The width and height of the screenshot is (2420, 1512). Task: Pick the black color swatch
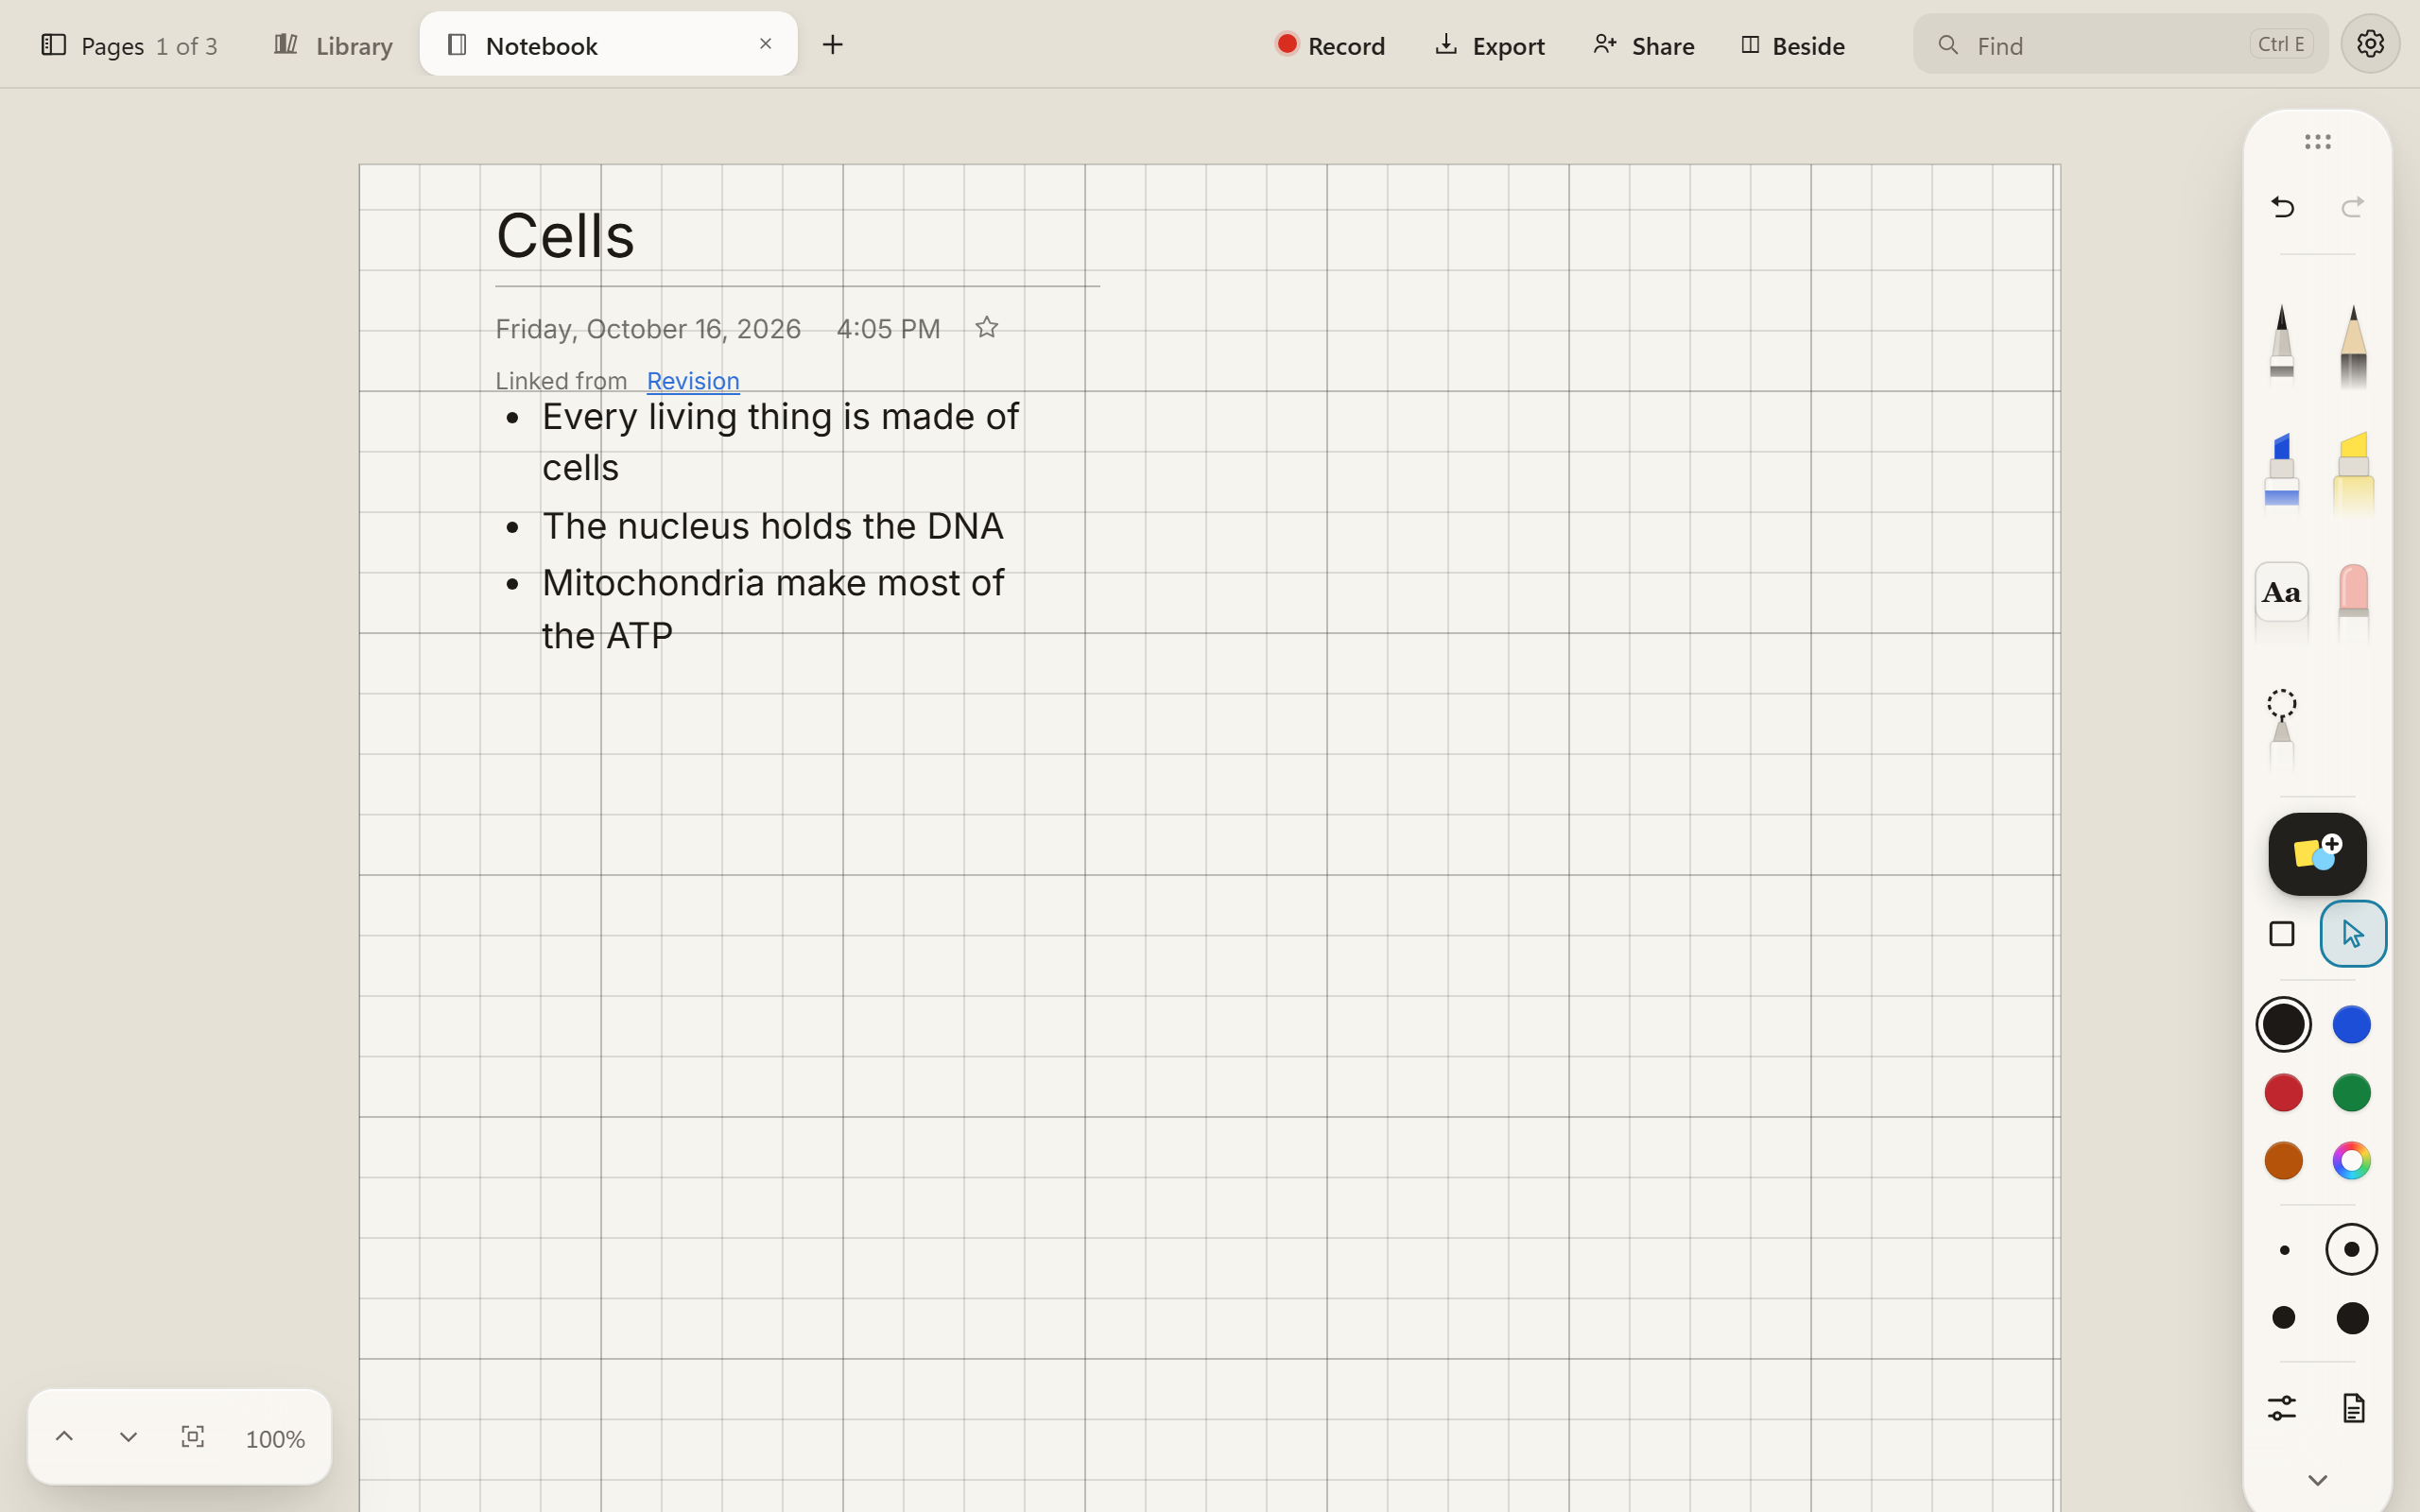tap(2284, 1024)
